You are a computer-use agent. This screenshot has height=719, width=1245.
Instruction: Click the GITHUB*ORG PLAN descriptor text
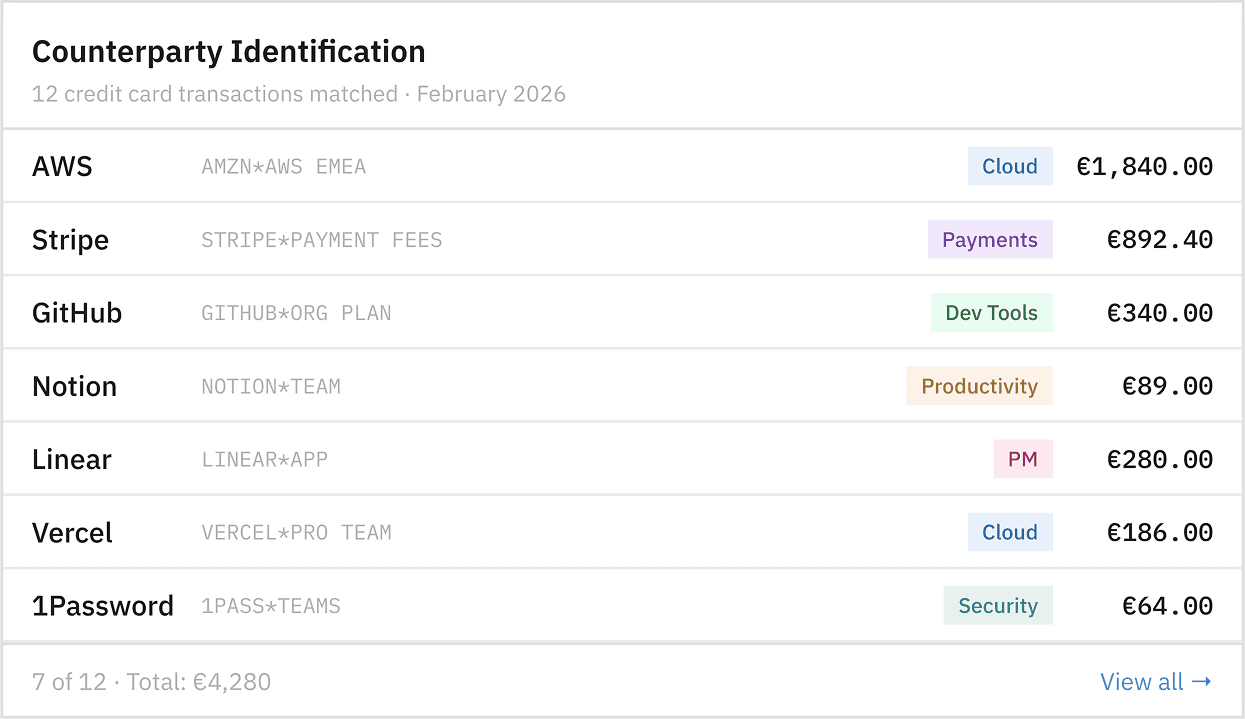(x=296, y=313)
